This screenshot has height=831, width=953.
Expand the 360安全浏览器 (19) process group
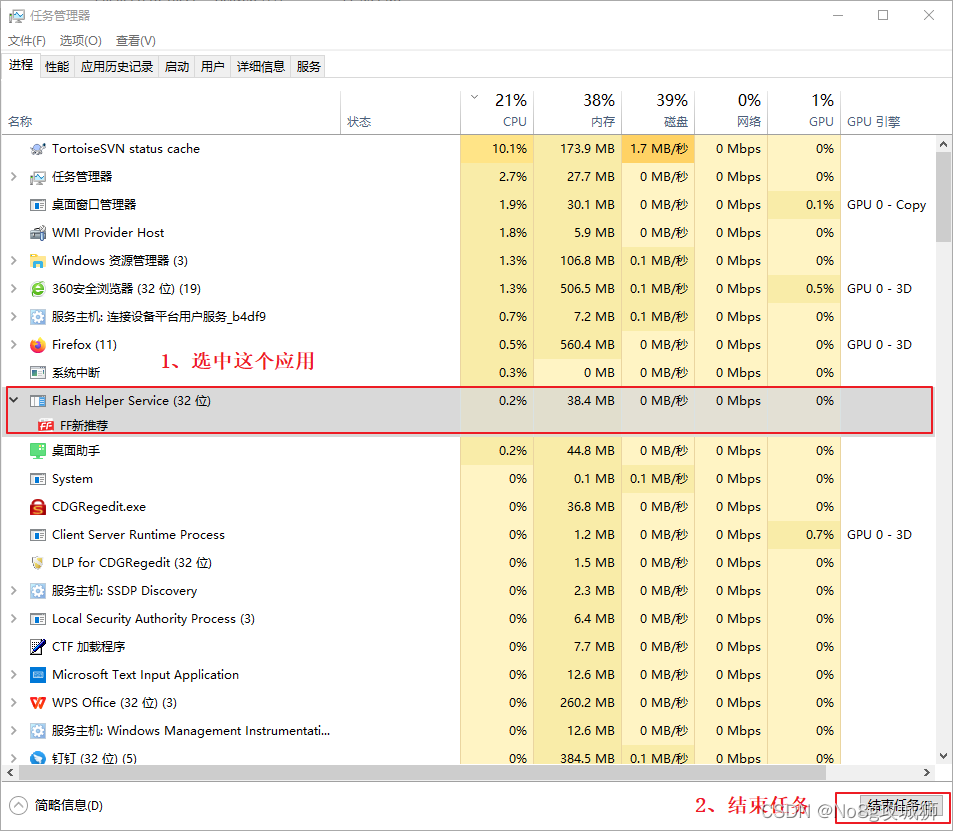pos(13,289)
